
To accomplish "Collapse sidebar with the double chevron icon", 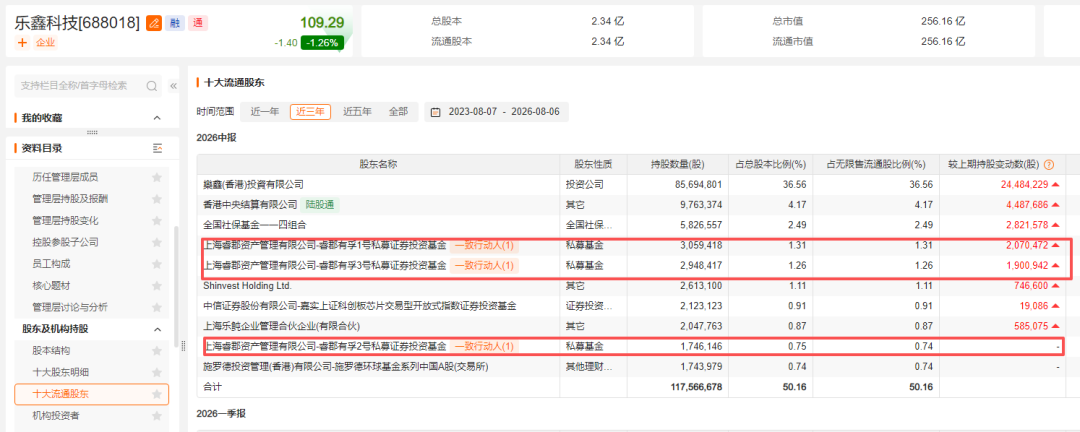I will (x=173, y=86).
